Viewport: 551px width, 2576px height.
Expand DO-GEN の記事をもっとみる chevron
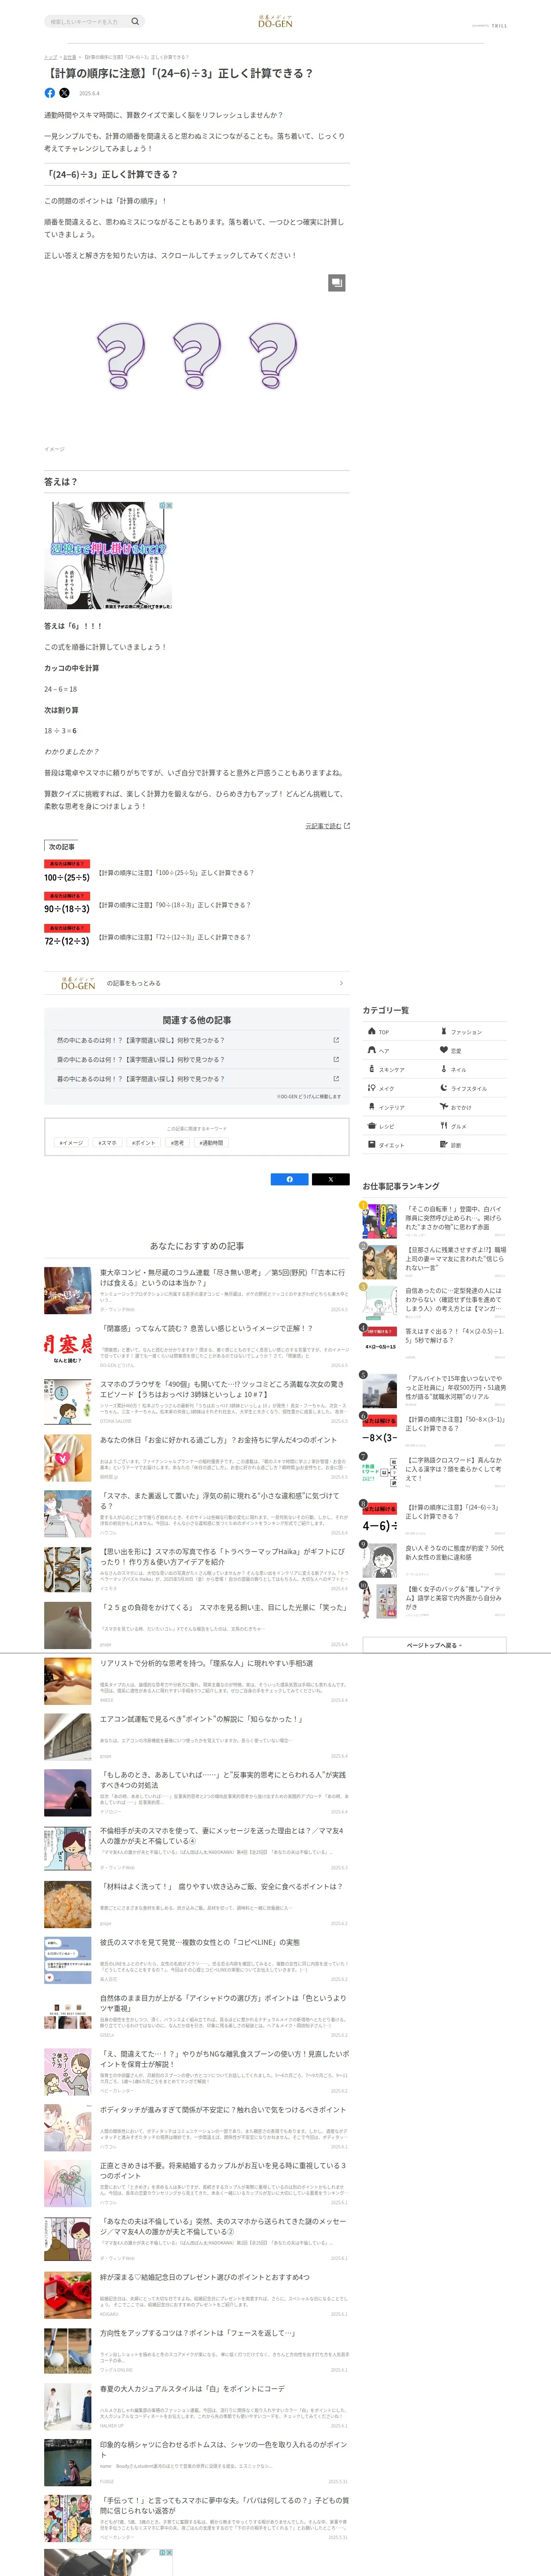tap(341, 983)
